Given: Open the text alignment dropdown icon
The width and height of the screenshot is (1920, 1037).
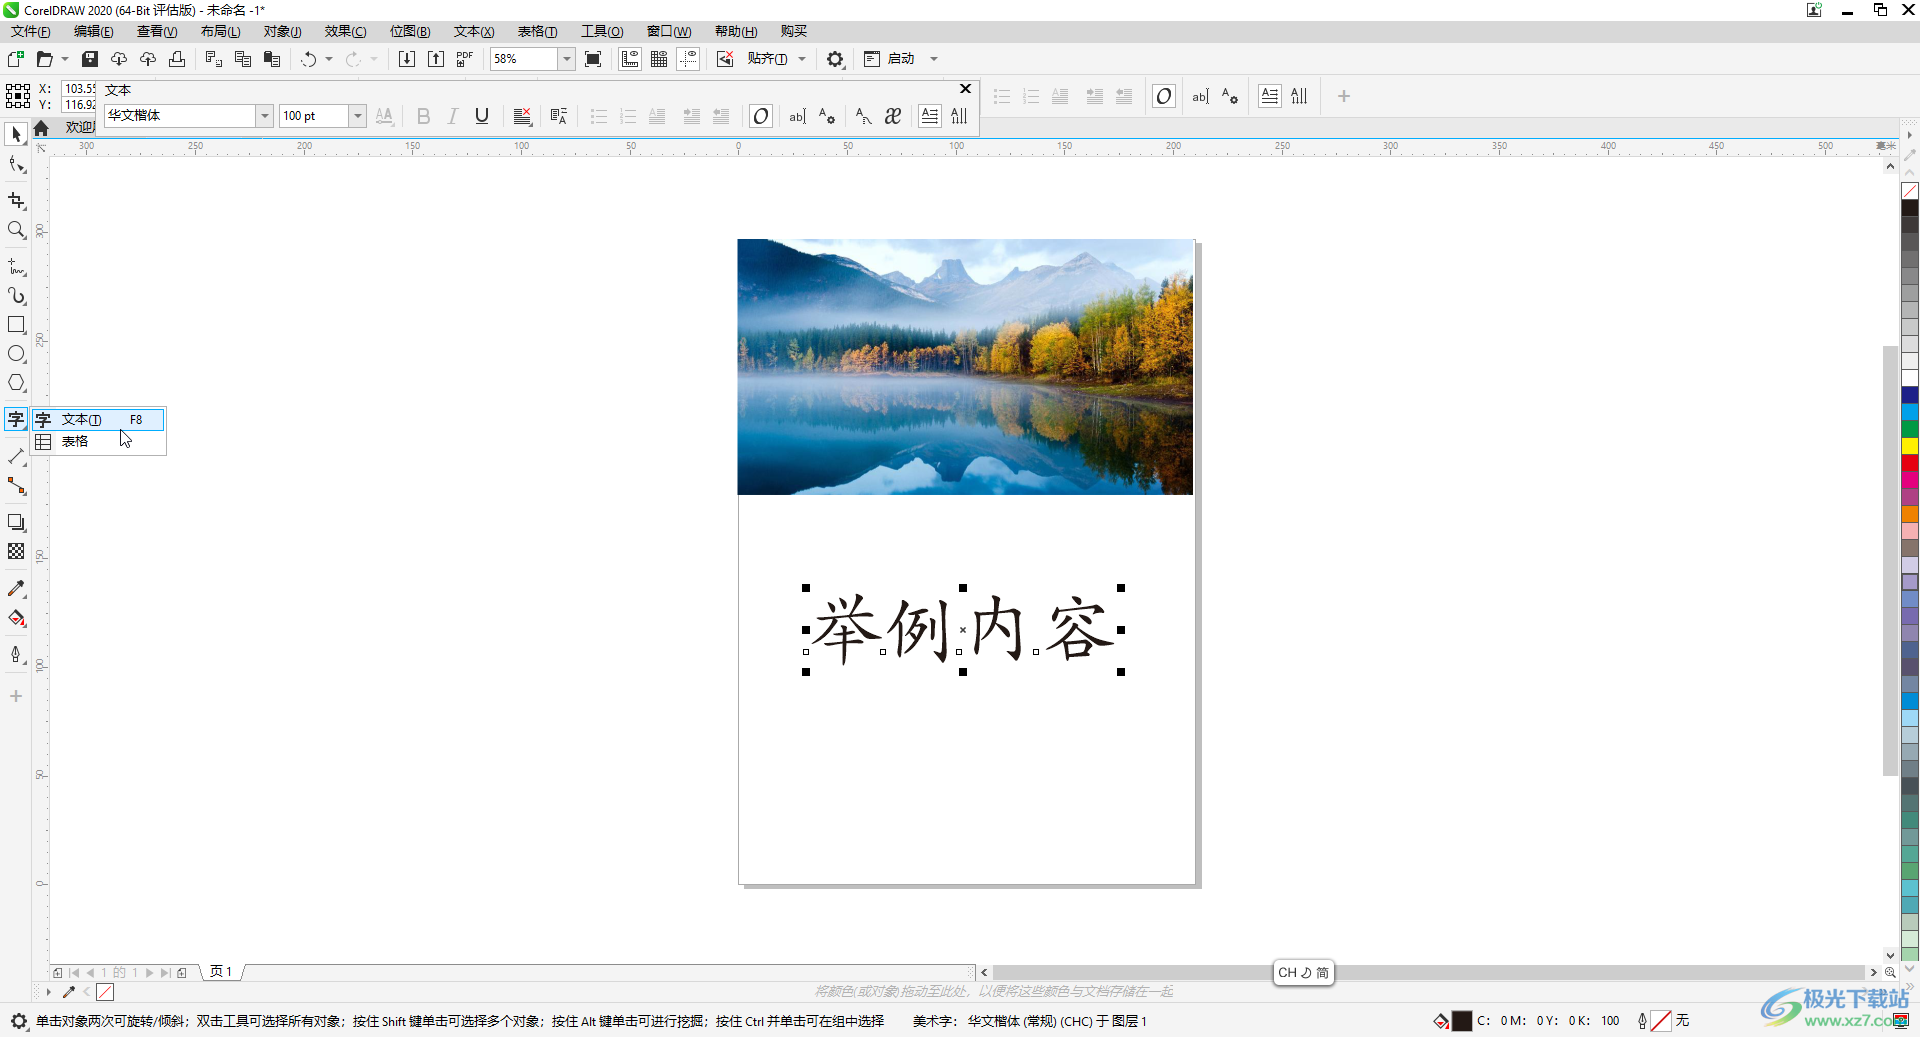Looking at the screenshot, I should [x=522, y=116].
